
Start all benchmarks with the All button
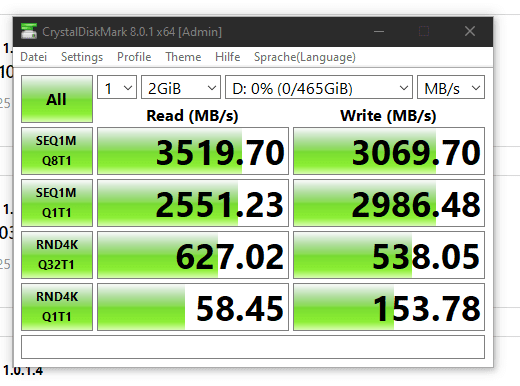click(x=57, y=99)
